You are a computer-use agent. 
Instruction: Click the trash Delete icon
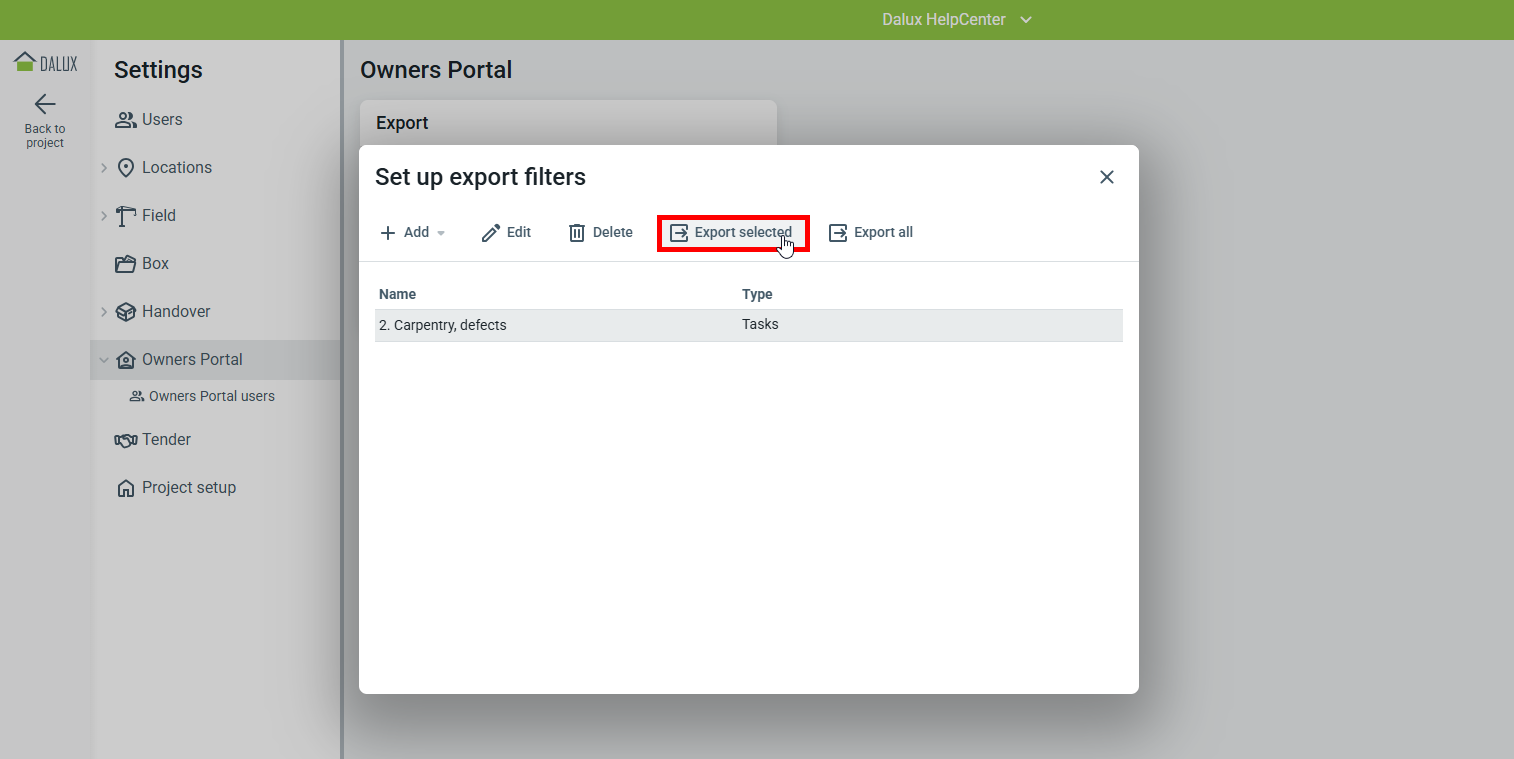[577, 233]
